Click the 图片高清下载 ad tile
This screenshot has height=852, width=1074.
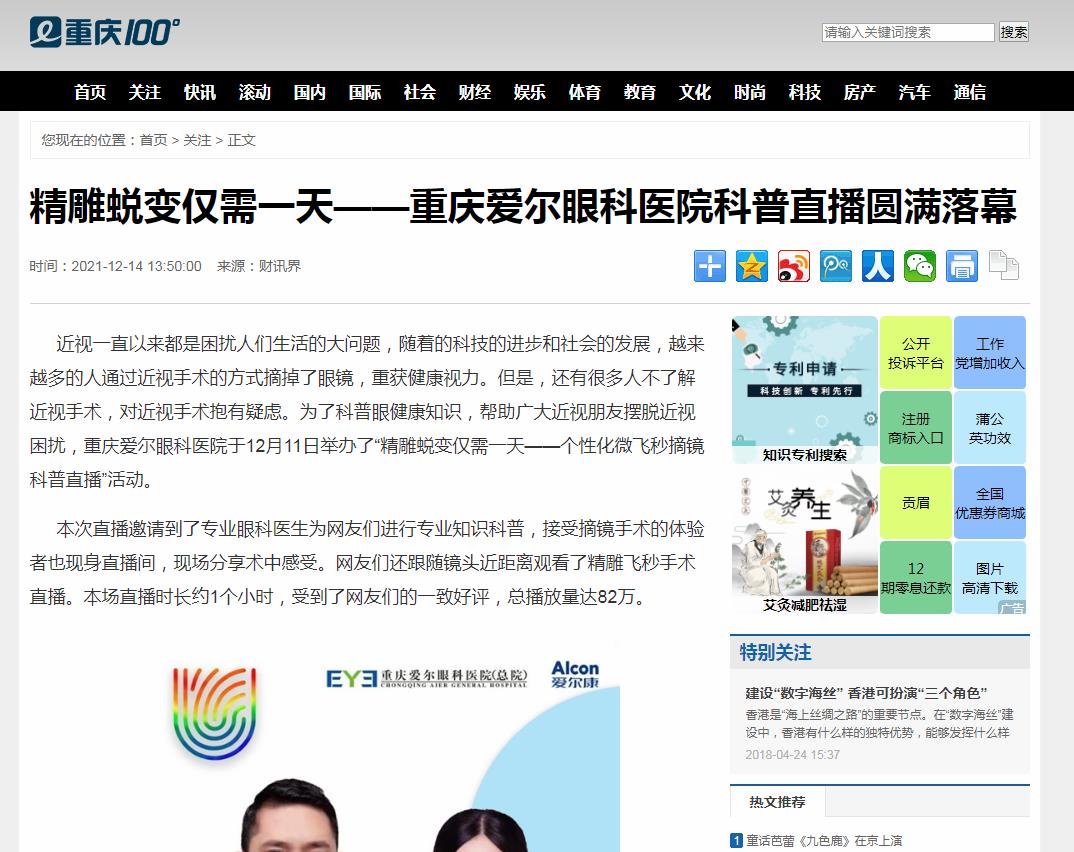[990, 577]
